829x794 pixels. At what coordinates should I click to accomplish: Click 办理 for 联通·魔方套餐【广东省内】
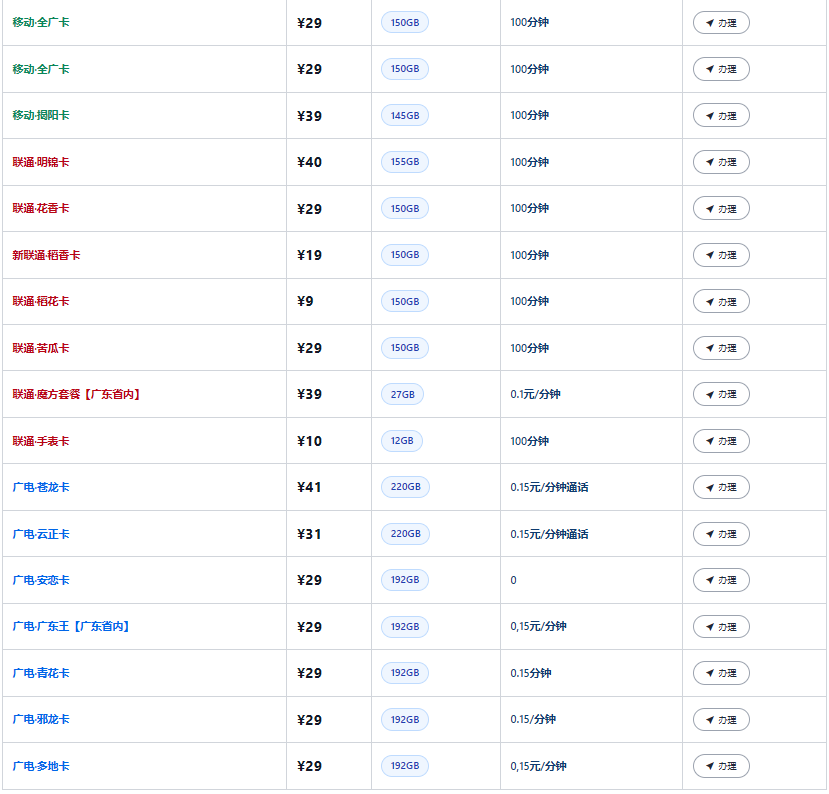(x=721, y=394)
